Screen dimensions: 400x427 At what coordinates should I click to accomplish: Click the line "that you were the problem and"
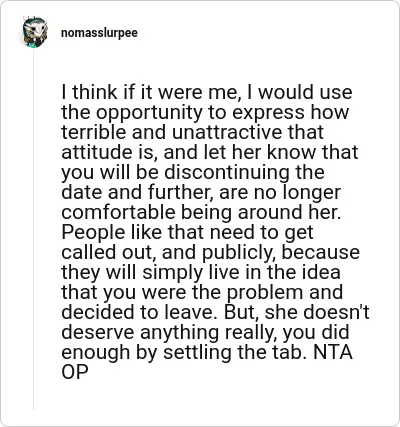(202, 292)
